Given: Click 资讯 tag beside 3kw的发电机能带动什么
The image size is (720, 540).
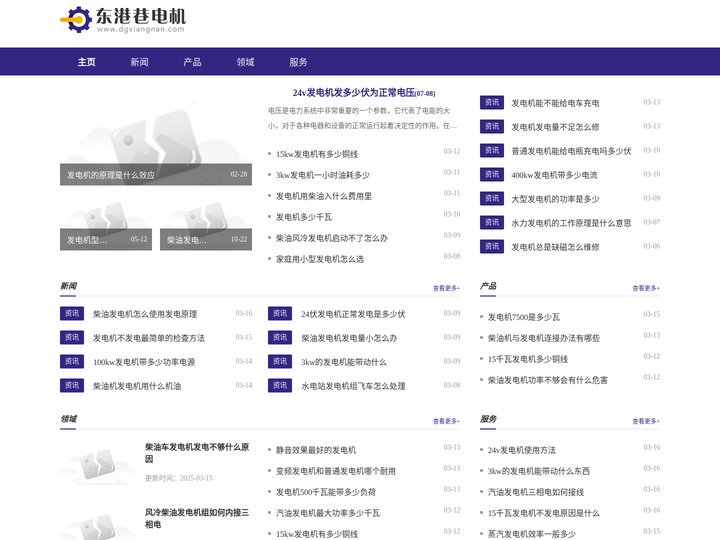Looking at the screenshot, I should click(x=280, y=361).
